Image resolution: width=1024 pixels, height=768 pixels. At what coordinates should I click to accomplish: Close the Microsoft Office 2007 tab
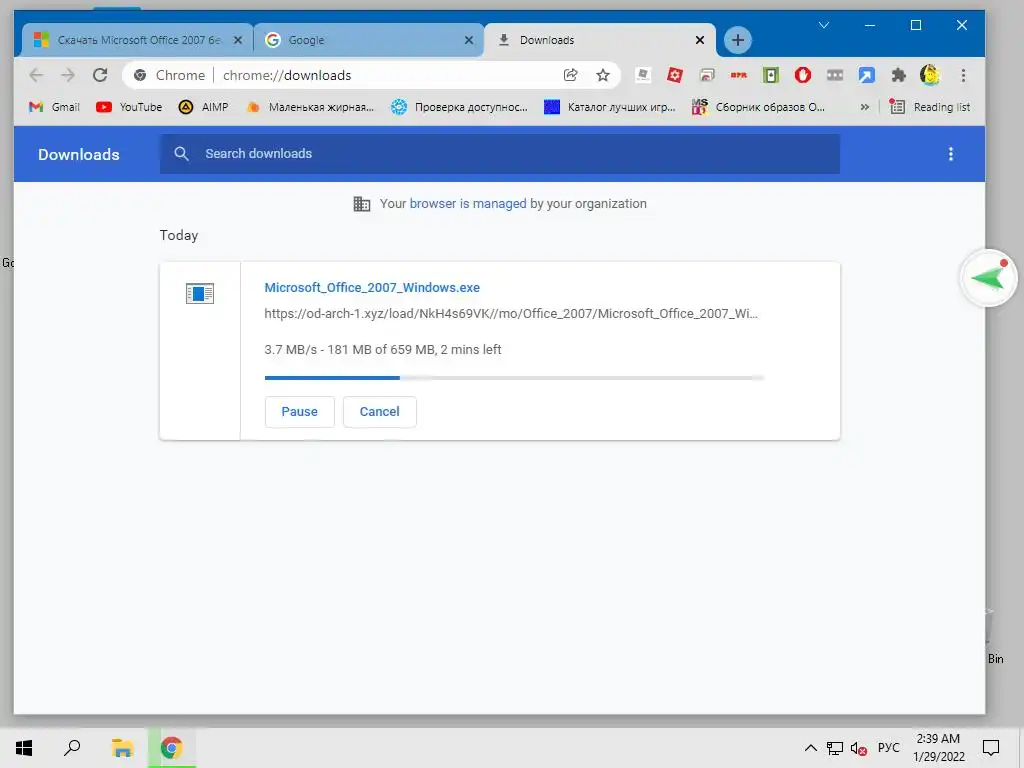point(238,40)
